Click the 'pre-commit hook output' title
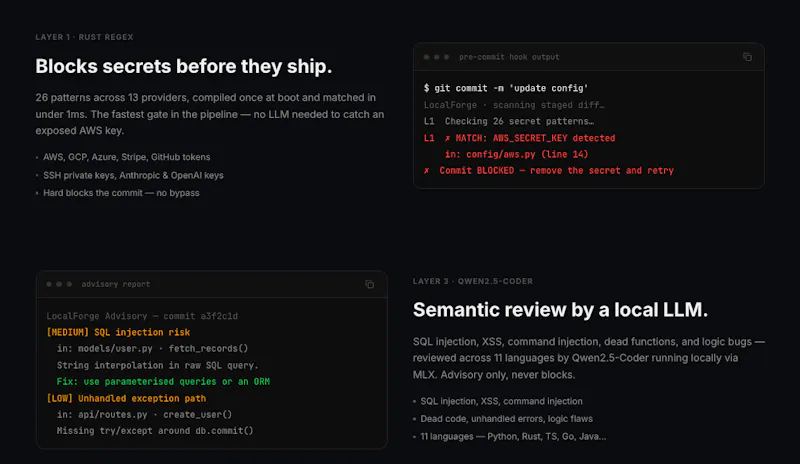This screenshot has height=464, width=800. tap(509, 57)
